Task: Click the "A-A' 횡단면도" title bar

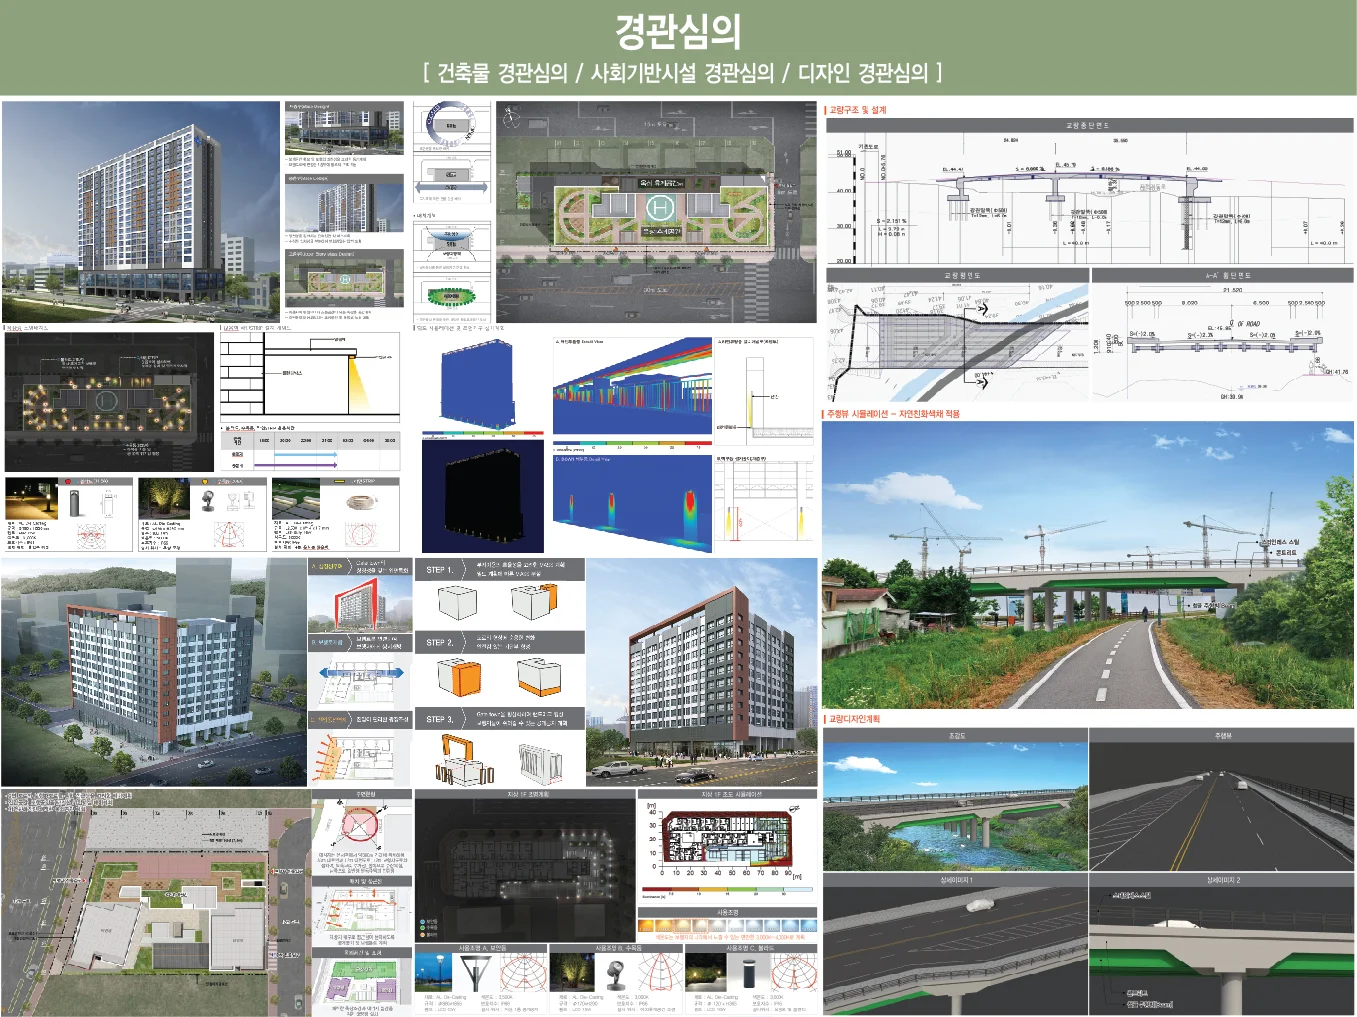Action: (x=1223, y=275)
